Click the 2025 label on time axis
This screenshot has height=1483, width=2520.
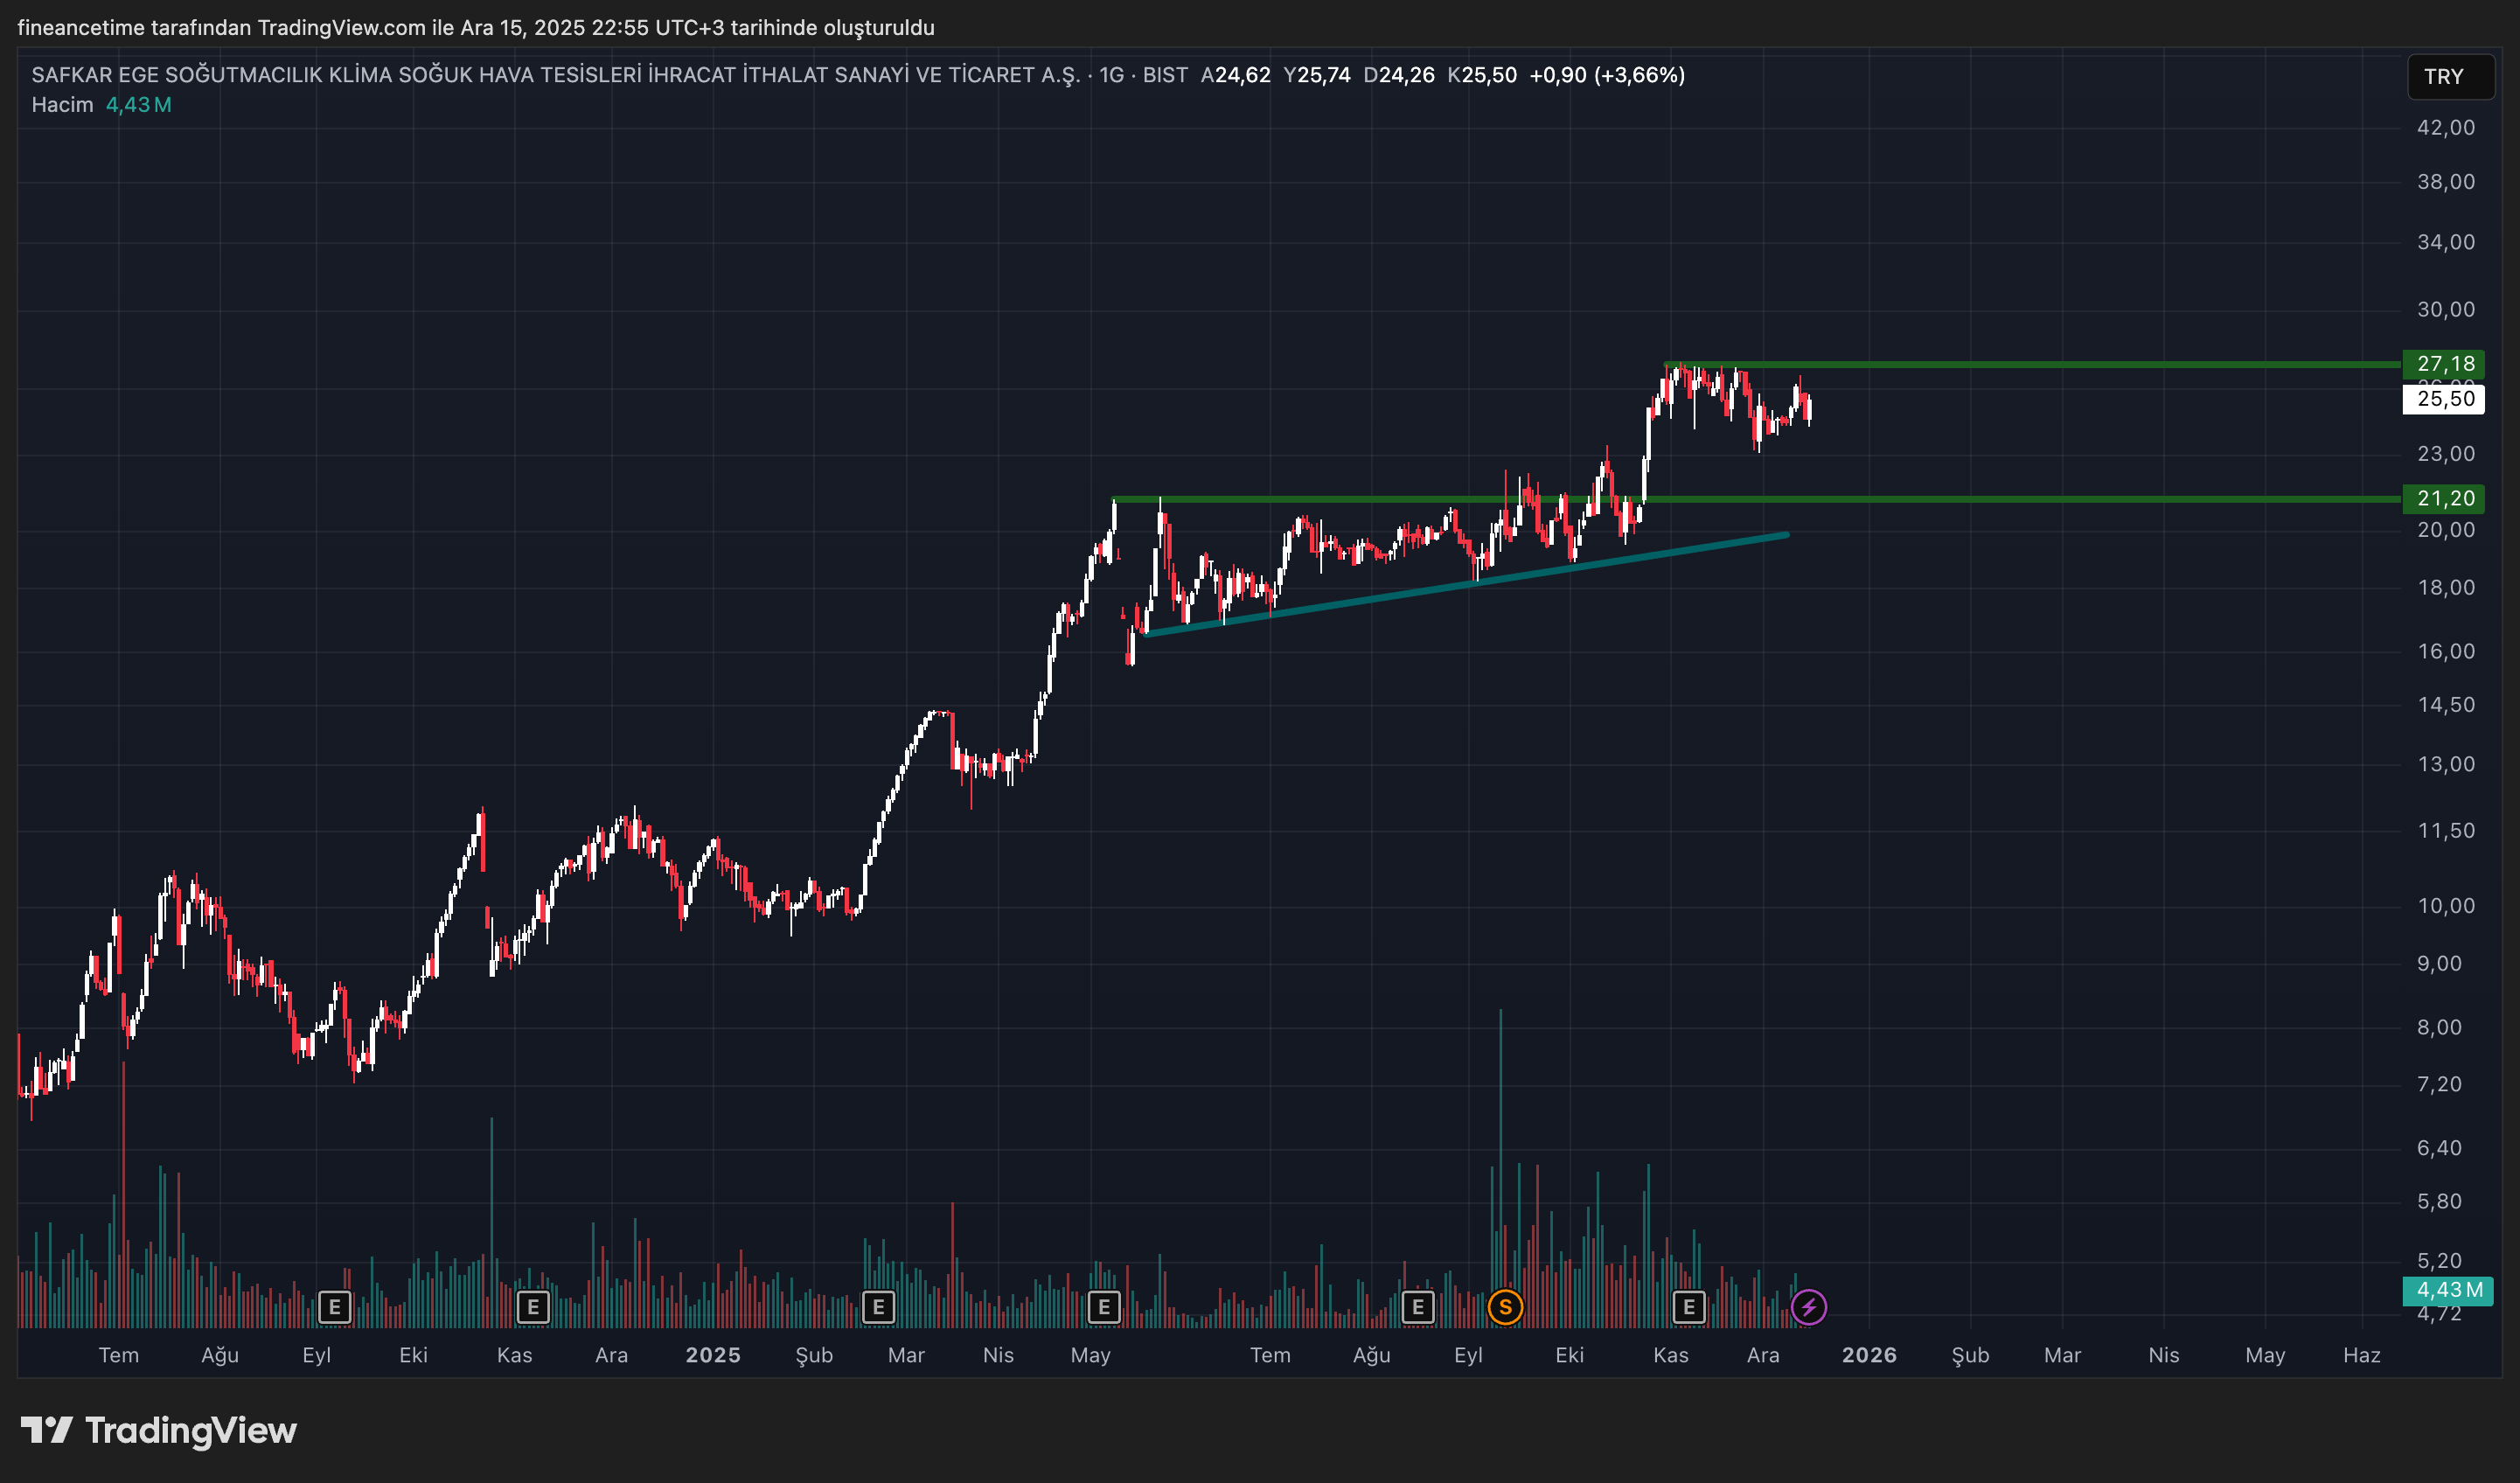(713, 1355)
